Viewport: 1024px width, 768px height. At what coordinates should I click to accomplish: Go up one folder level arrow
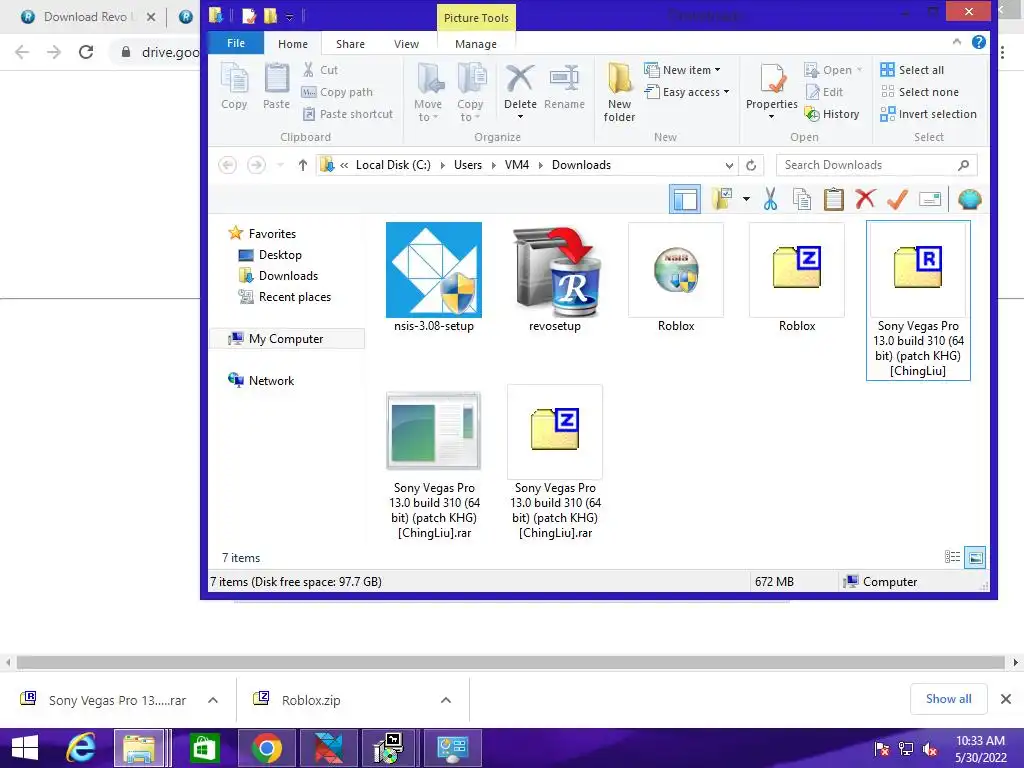[x=302, y=165]
